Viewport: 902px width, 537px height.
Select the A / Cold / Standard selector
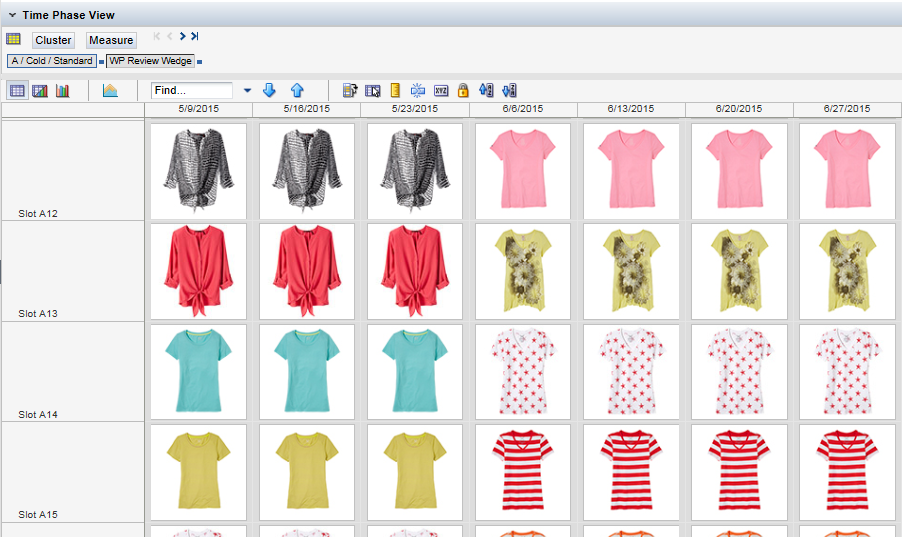(x=52, y=60)
